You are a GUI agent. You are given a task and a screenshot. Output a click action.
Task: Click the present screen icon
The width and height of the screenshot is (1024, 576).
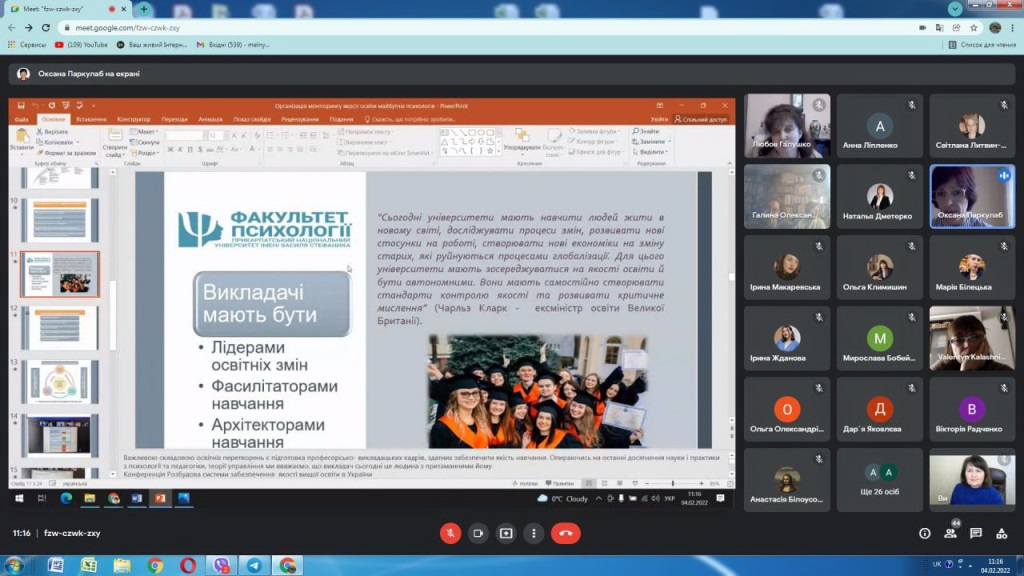506,533
